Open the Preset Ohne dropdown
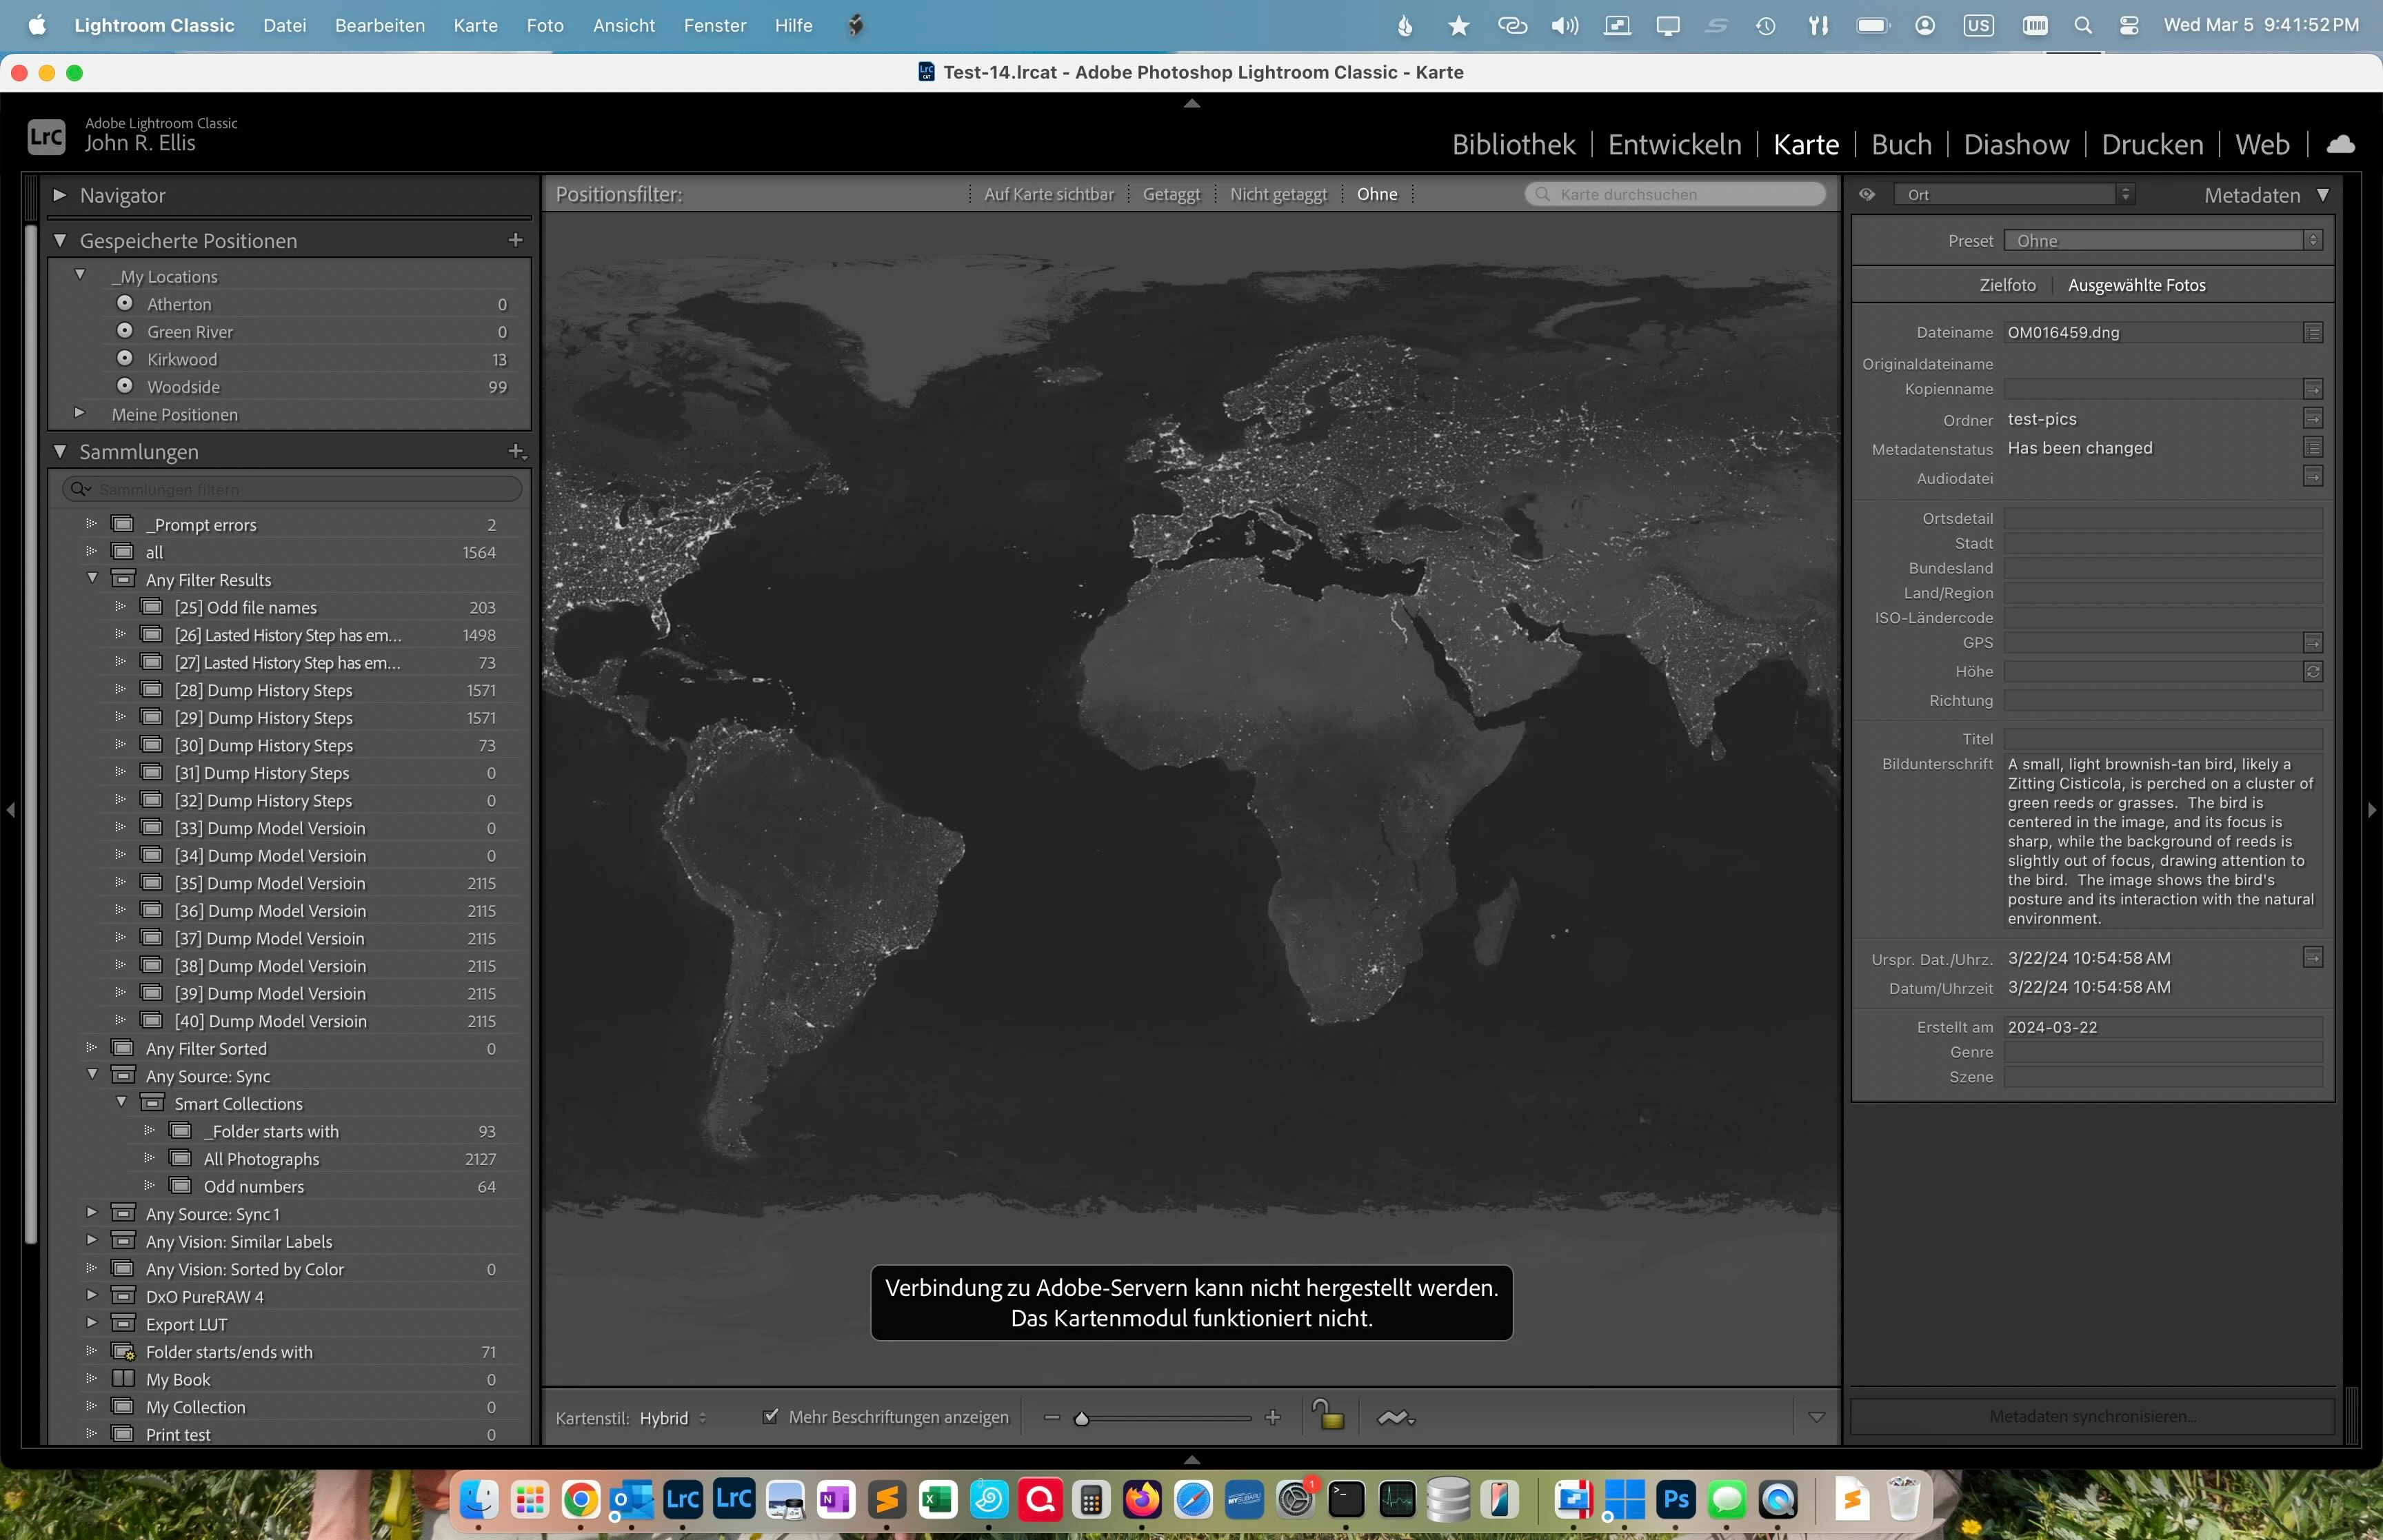The height and width of the screenshot is (1540, 2383). [2161, 241]
